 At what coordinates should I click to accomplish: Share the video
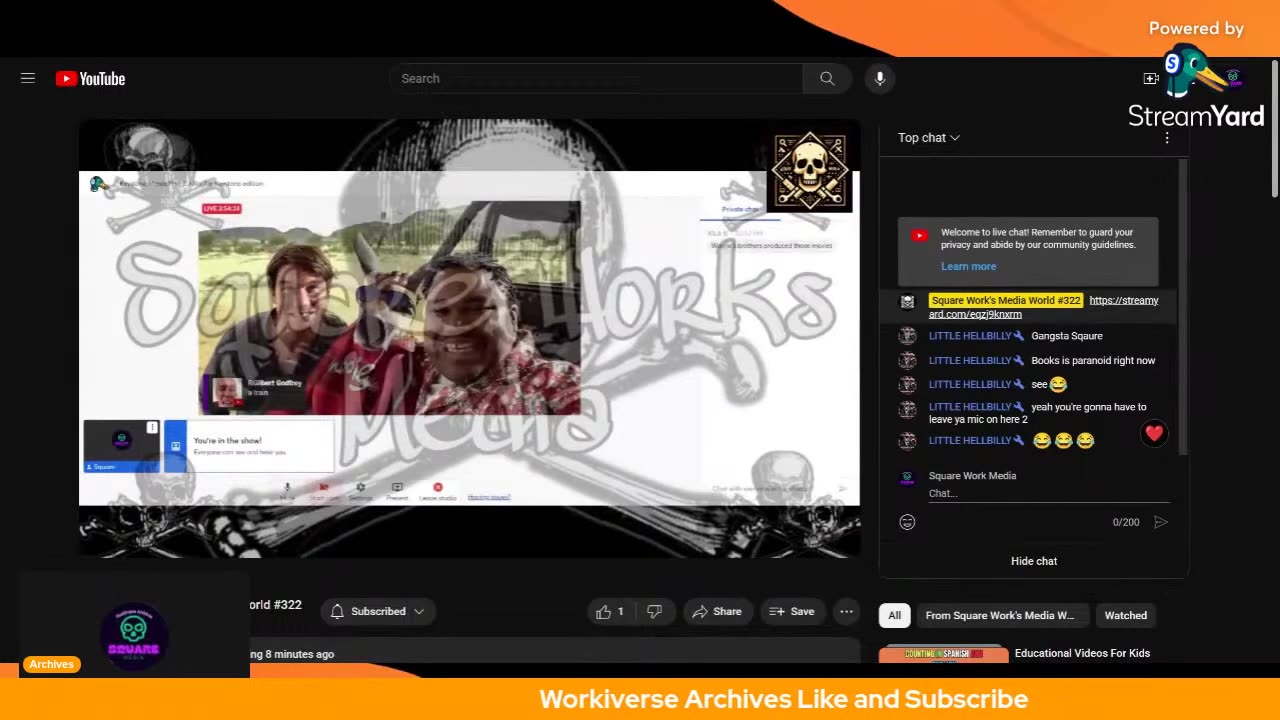click(717, 611)
